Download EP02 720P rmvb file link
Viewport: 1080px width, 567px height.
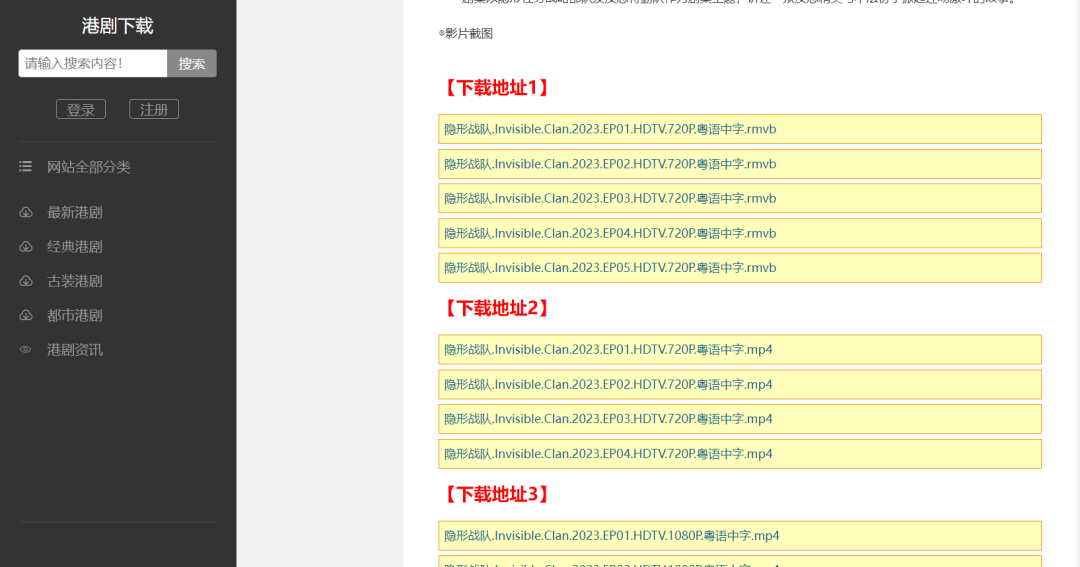(610, 164)
